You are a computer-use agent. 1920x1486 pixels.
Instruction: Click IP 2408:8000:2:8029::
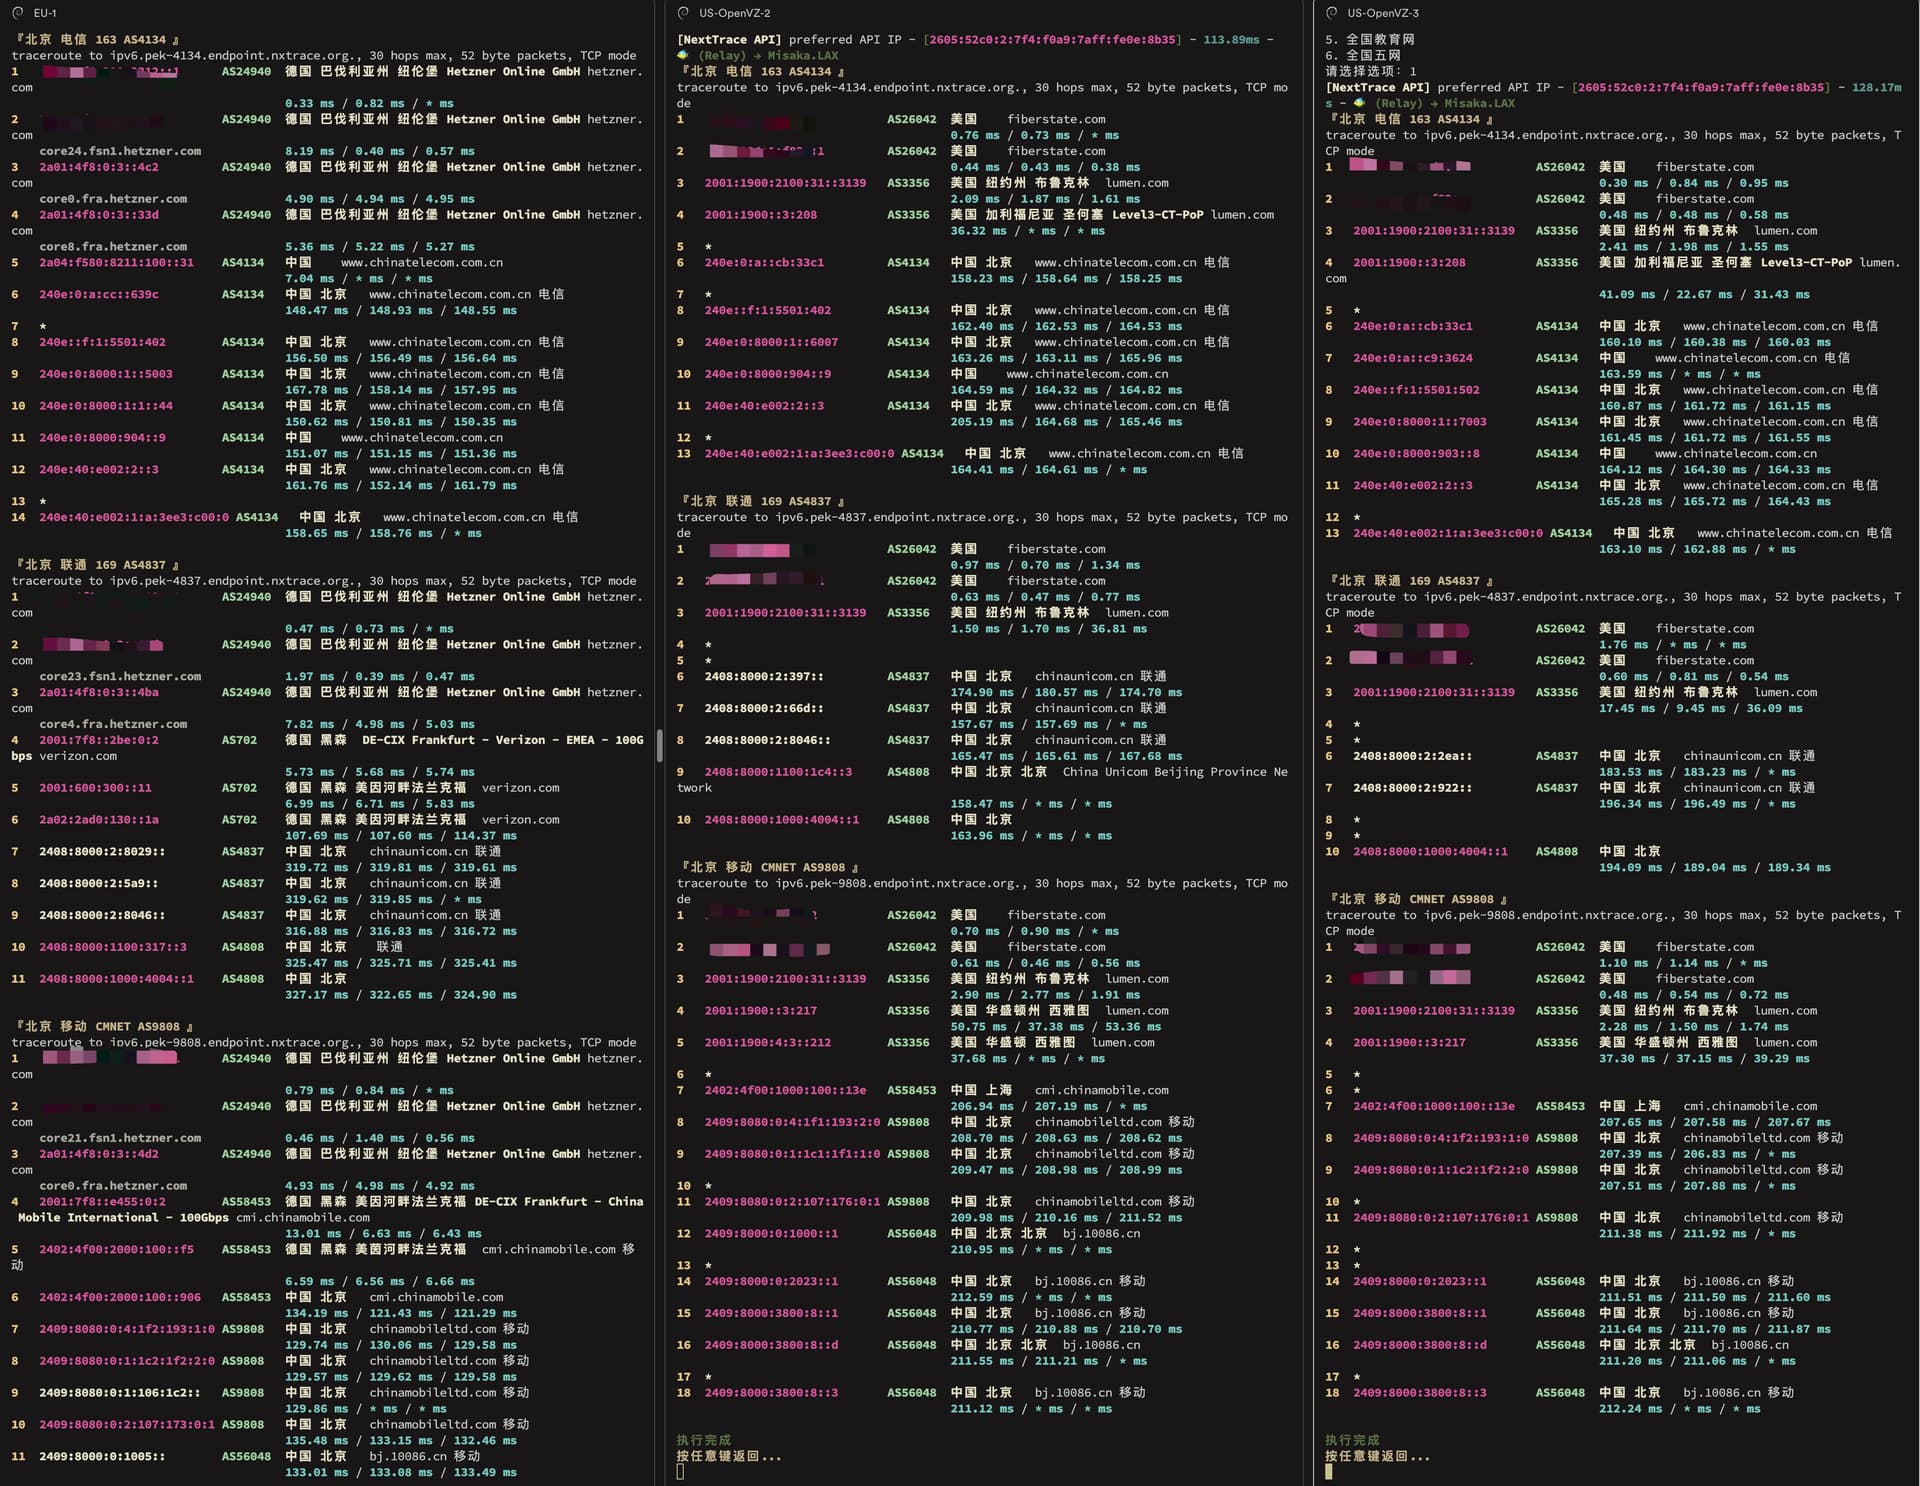click(x=103, y=852)
